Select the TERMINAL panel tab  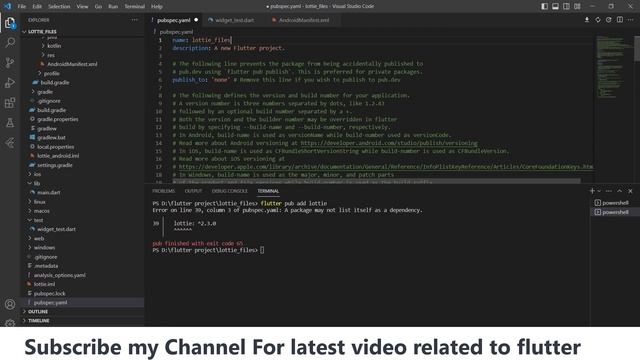pyautogui.click(x=268, y=191)
